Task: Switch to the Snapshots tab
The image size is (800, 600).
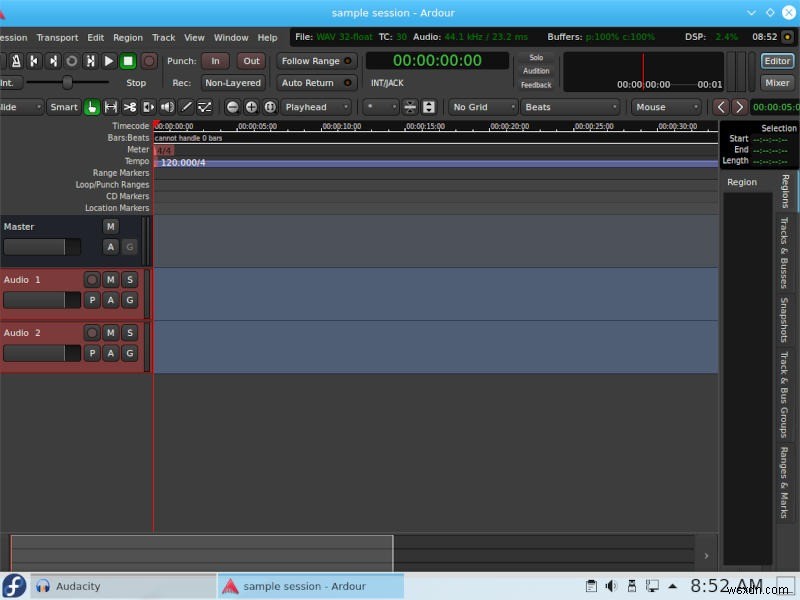Action: coord(785,320)
